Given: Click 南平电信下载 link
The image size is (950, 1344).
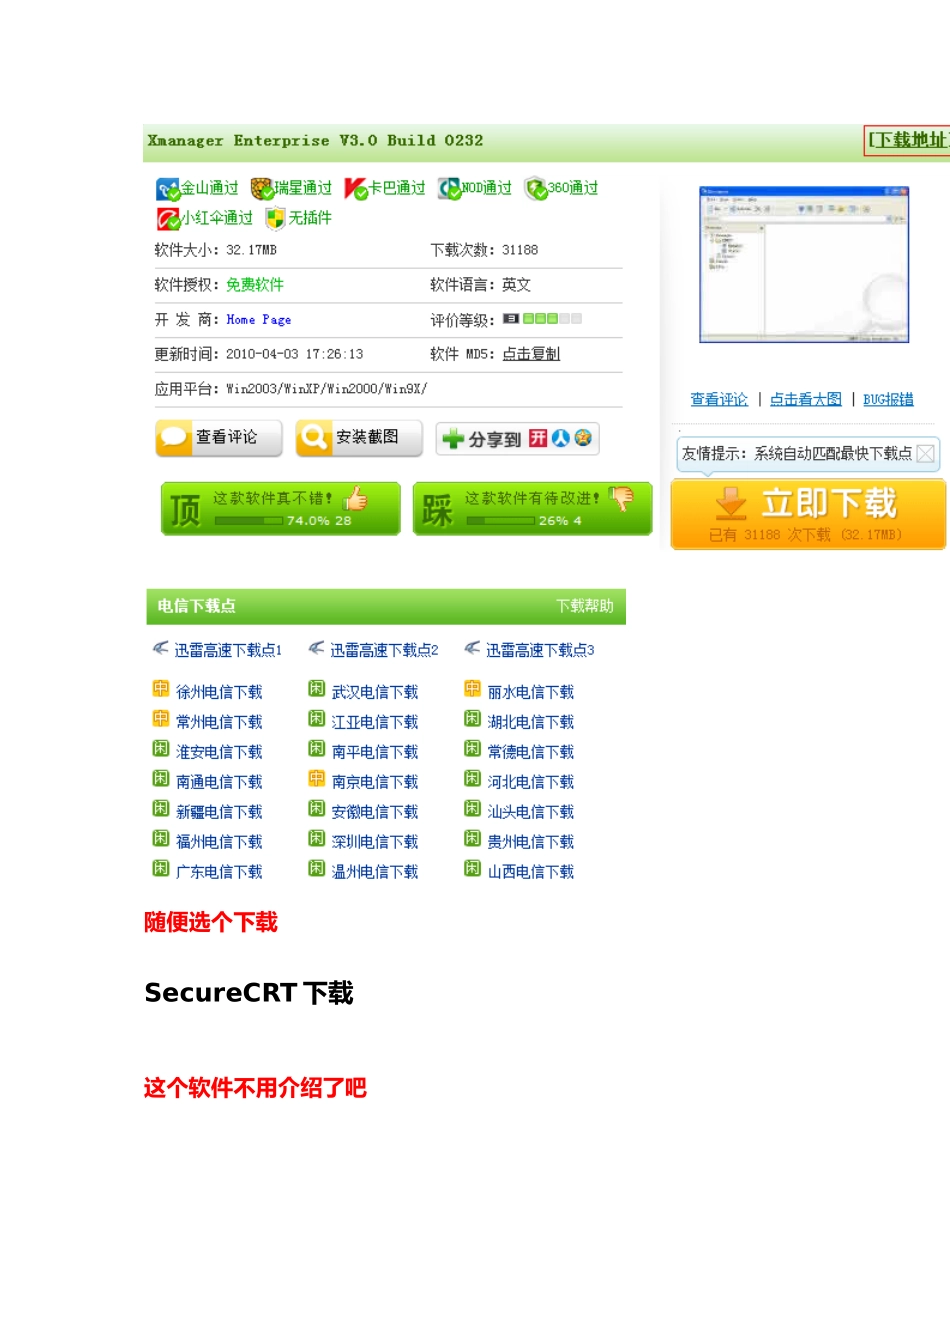Looking at the screenshot, I should (x=375, y=752).
